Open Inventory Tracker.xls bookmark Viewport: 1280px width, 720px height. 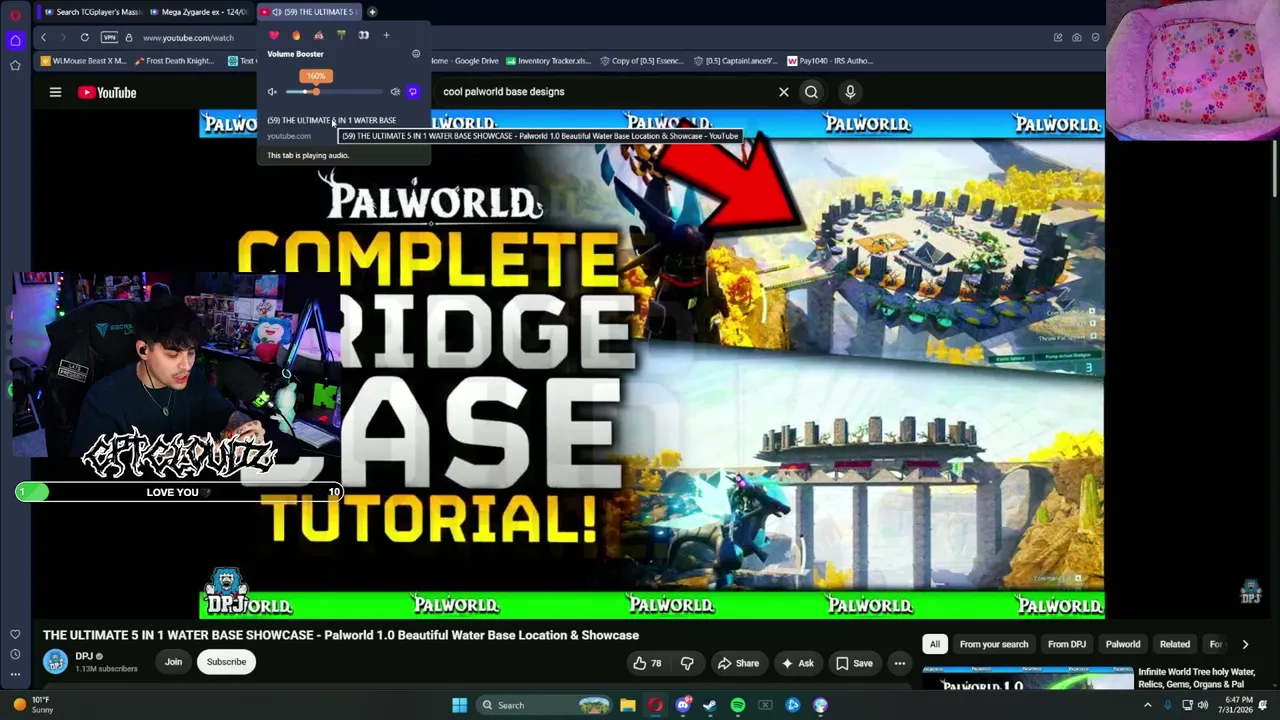tap(549, 61)
